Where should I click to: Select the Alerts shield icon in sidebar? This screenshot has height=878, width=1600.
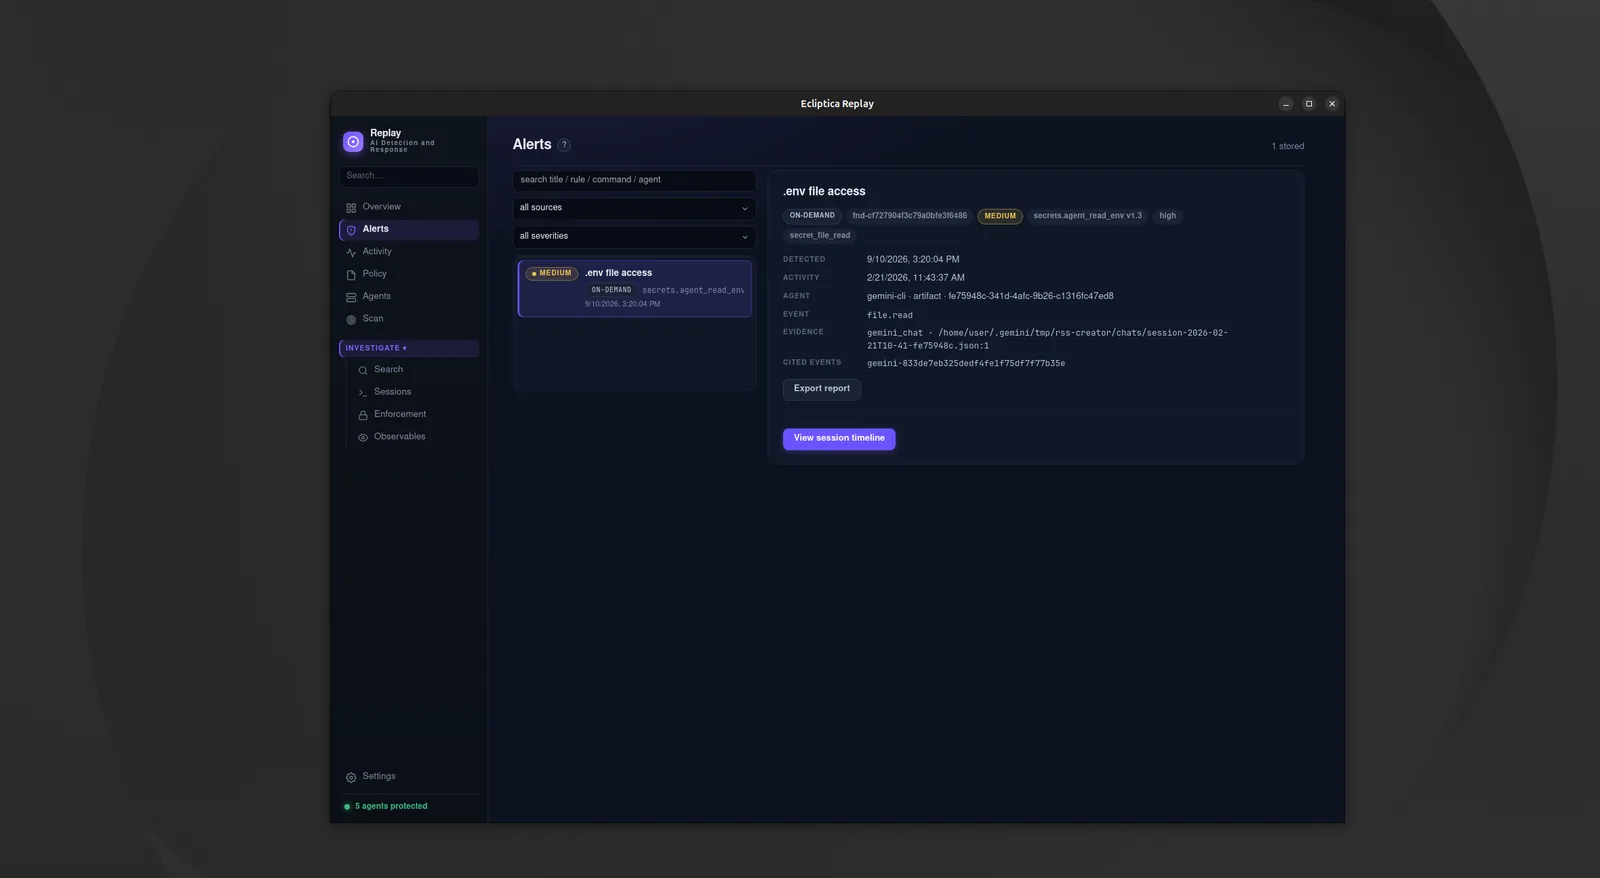pos(351,230)
